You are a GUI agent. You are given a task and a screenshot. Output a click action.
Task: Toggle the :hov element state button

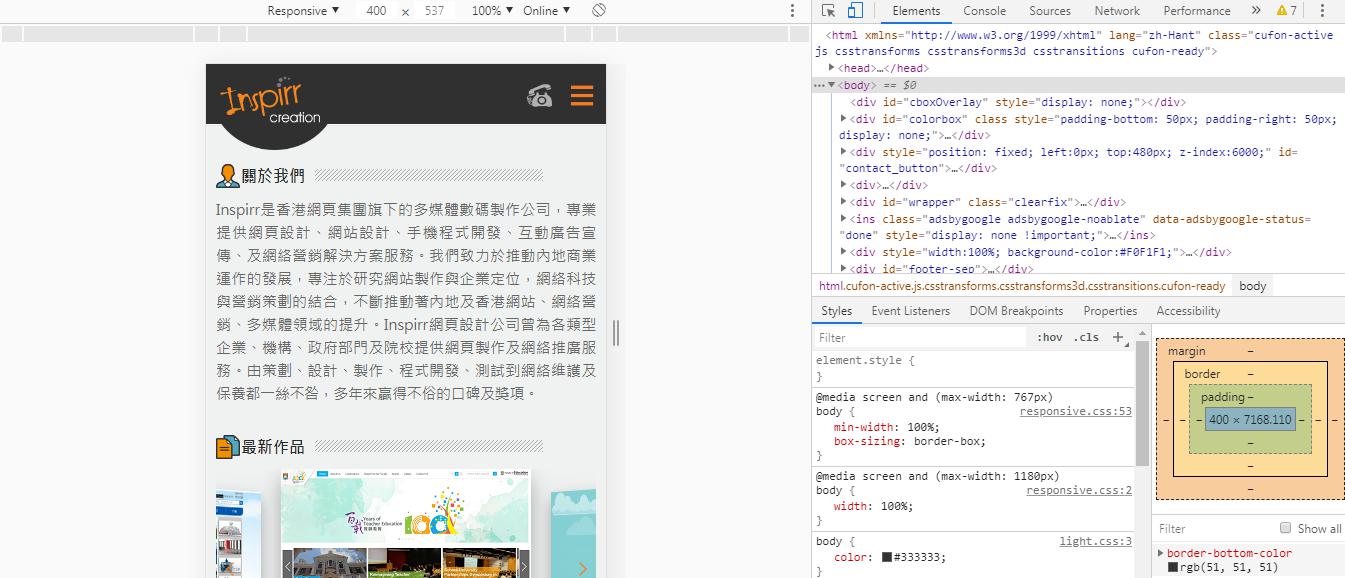click(1049, 337)
